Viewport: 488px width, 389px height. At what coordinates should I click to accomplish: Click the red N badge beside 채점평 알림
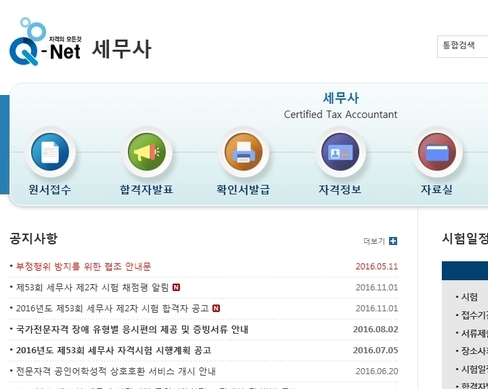coord(176,287)
